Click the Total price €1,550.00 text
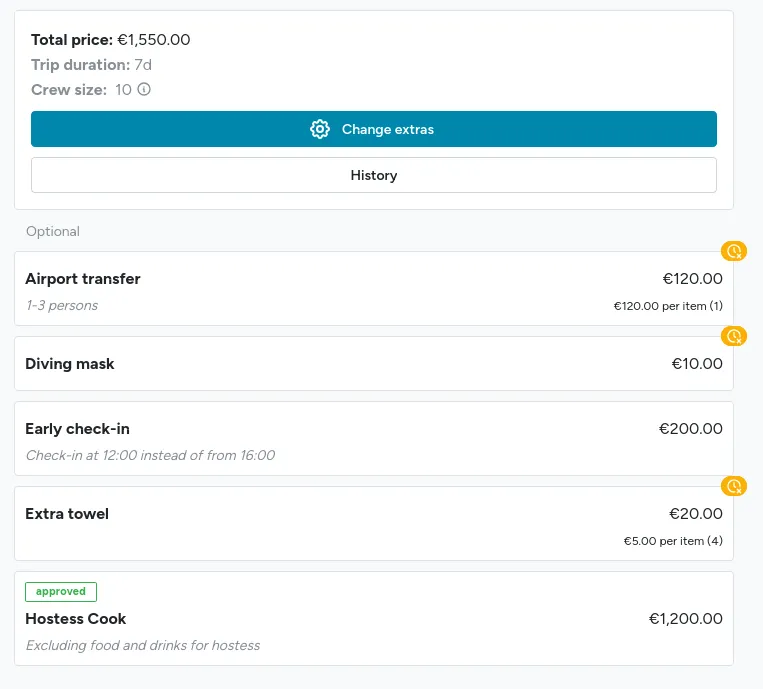The image size is (763, 689). pos(111,39)
